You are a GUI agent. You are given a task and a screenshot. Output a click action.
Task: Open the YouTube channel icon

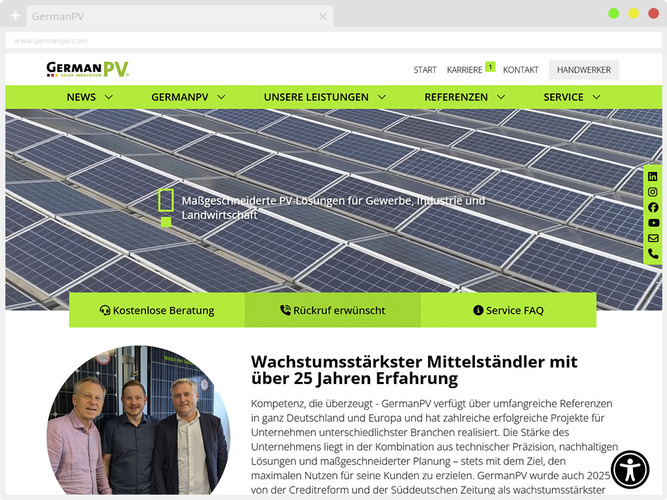(x=653, y=223)
